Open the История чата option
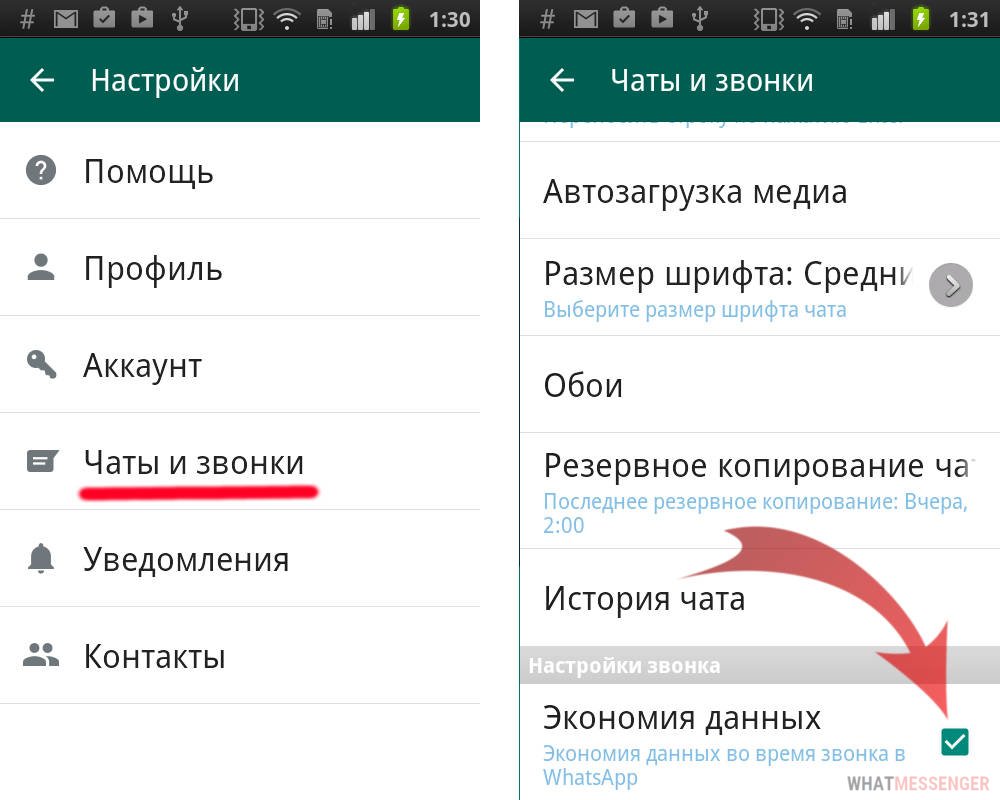The image size is (1000, 800). pos(760,598)
